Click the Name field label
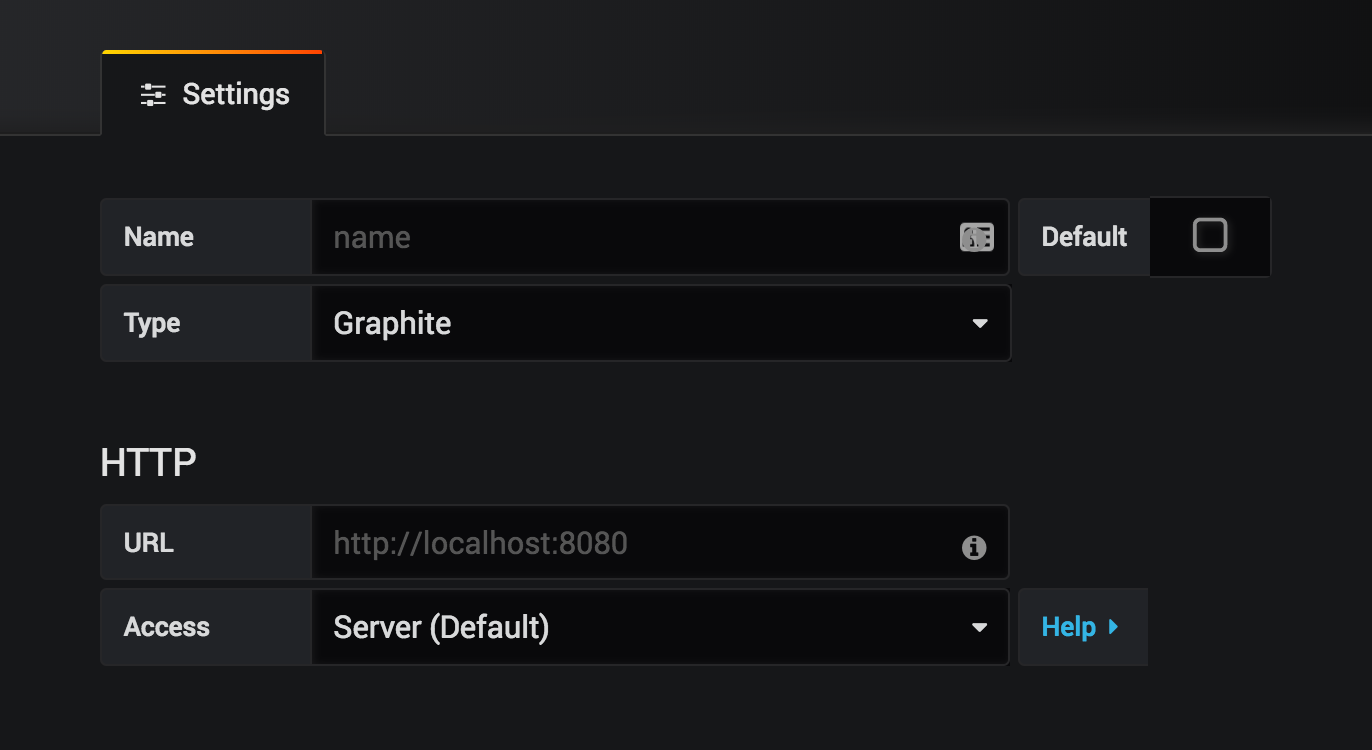The image size is (1372, 750). [x=159, y=237]
